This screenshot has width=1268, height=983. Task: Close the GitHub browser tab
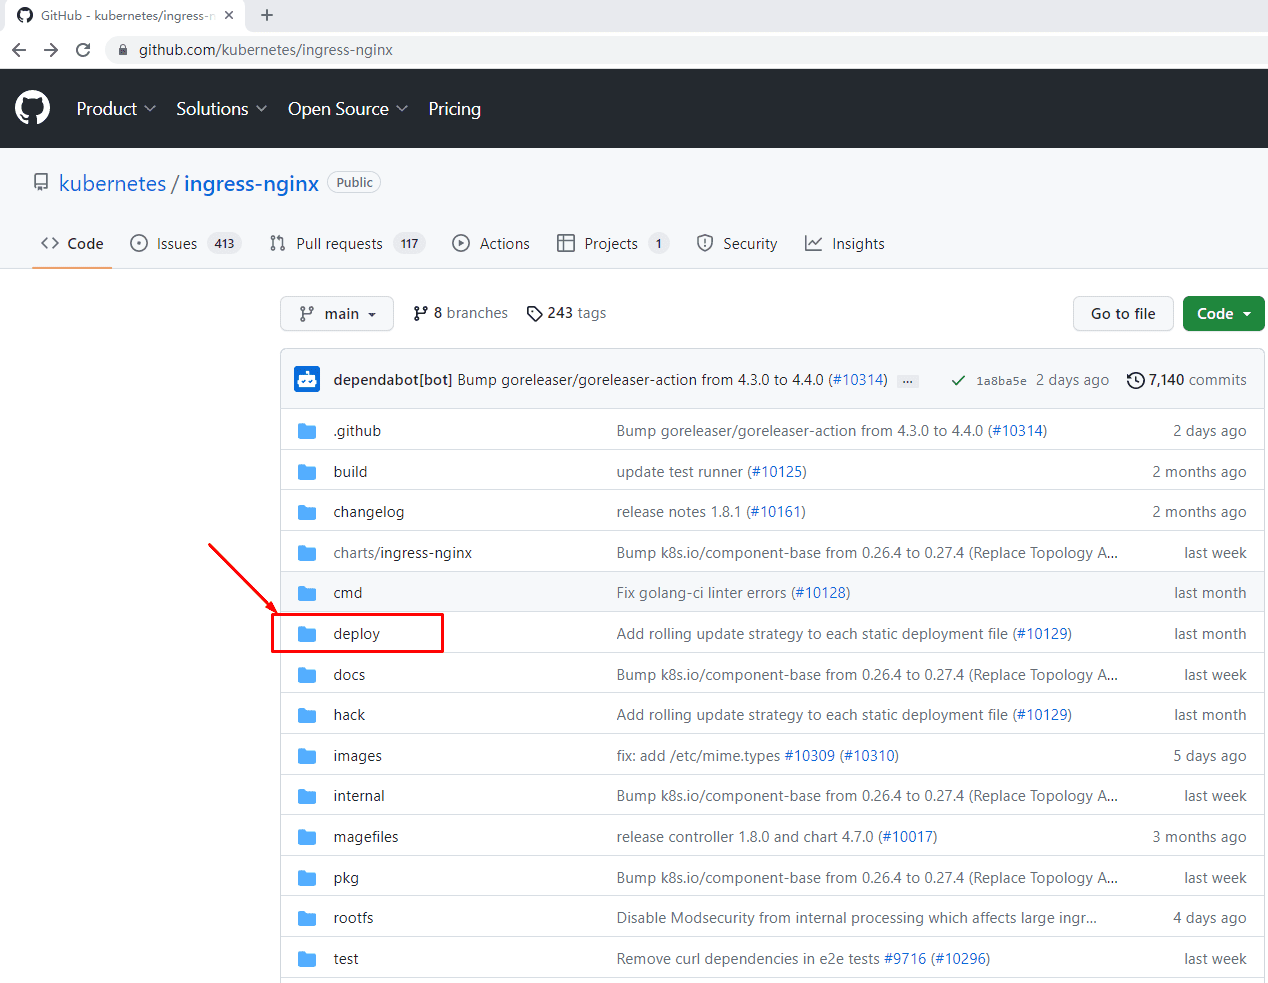pyautogui.click(x=230, y=15)
